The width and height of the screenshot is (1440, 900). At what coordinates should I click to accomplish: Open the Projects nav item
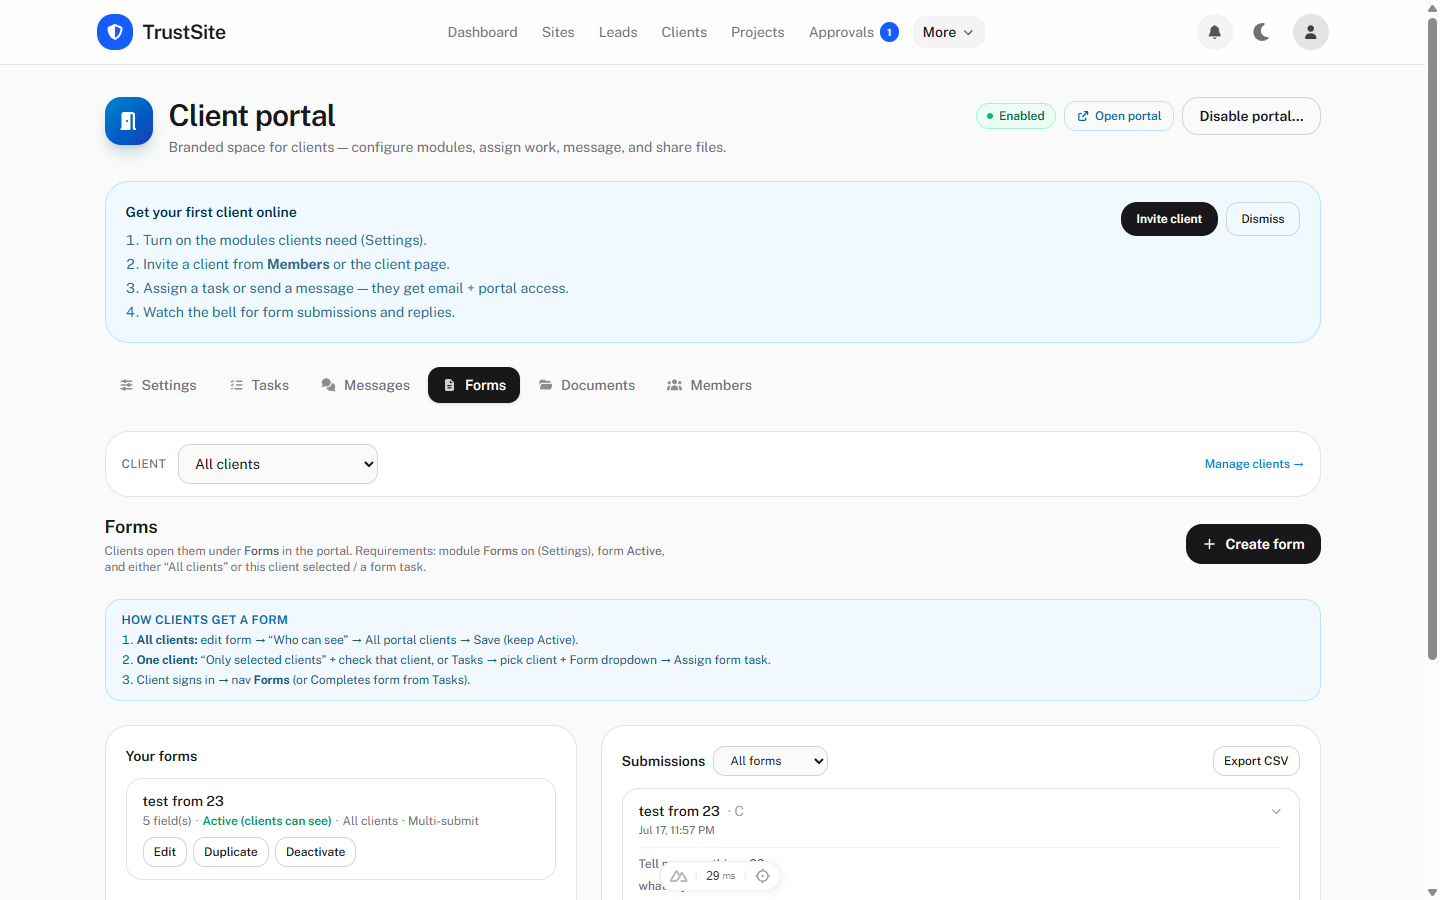click(757, 32)
